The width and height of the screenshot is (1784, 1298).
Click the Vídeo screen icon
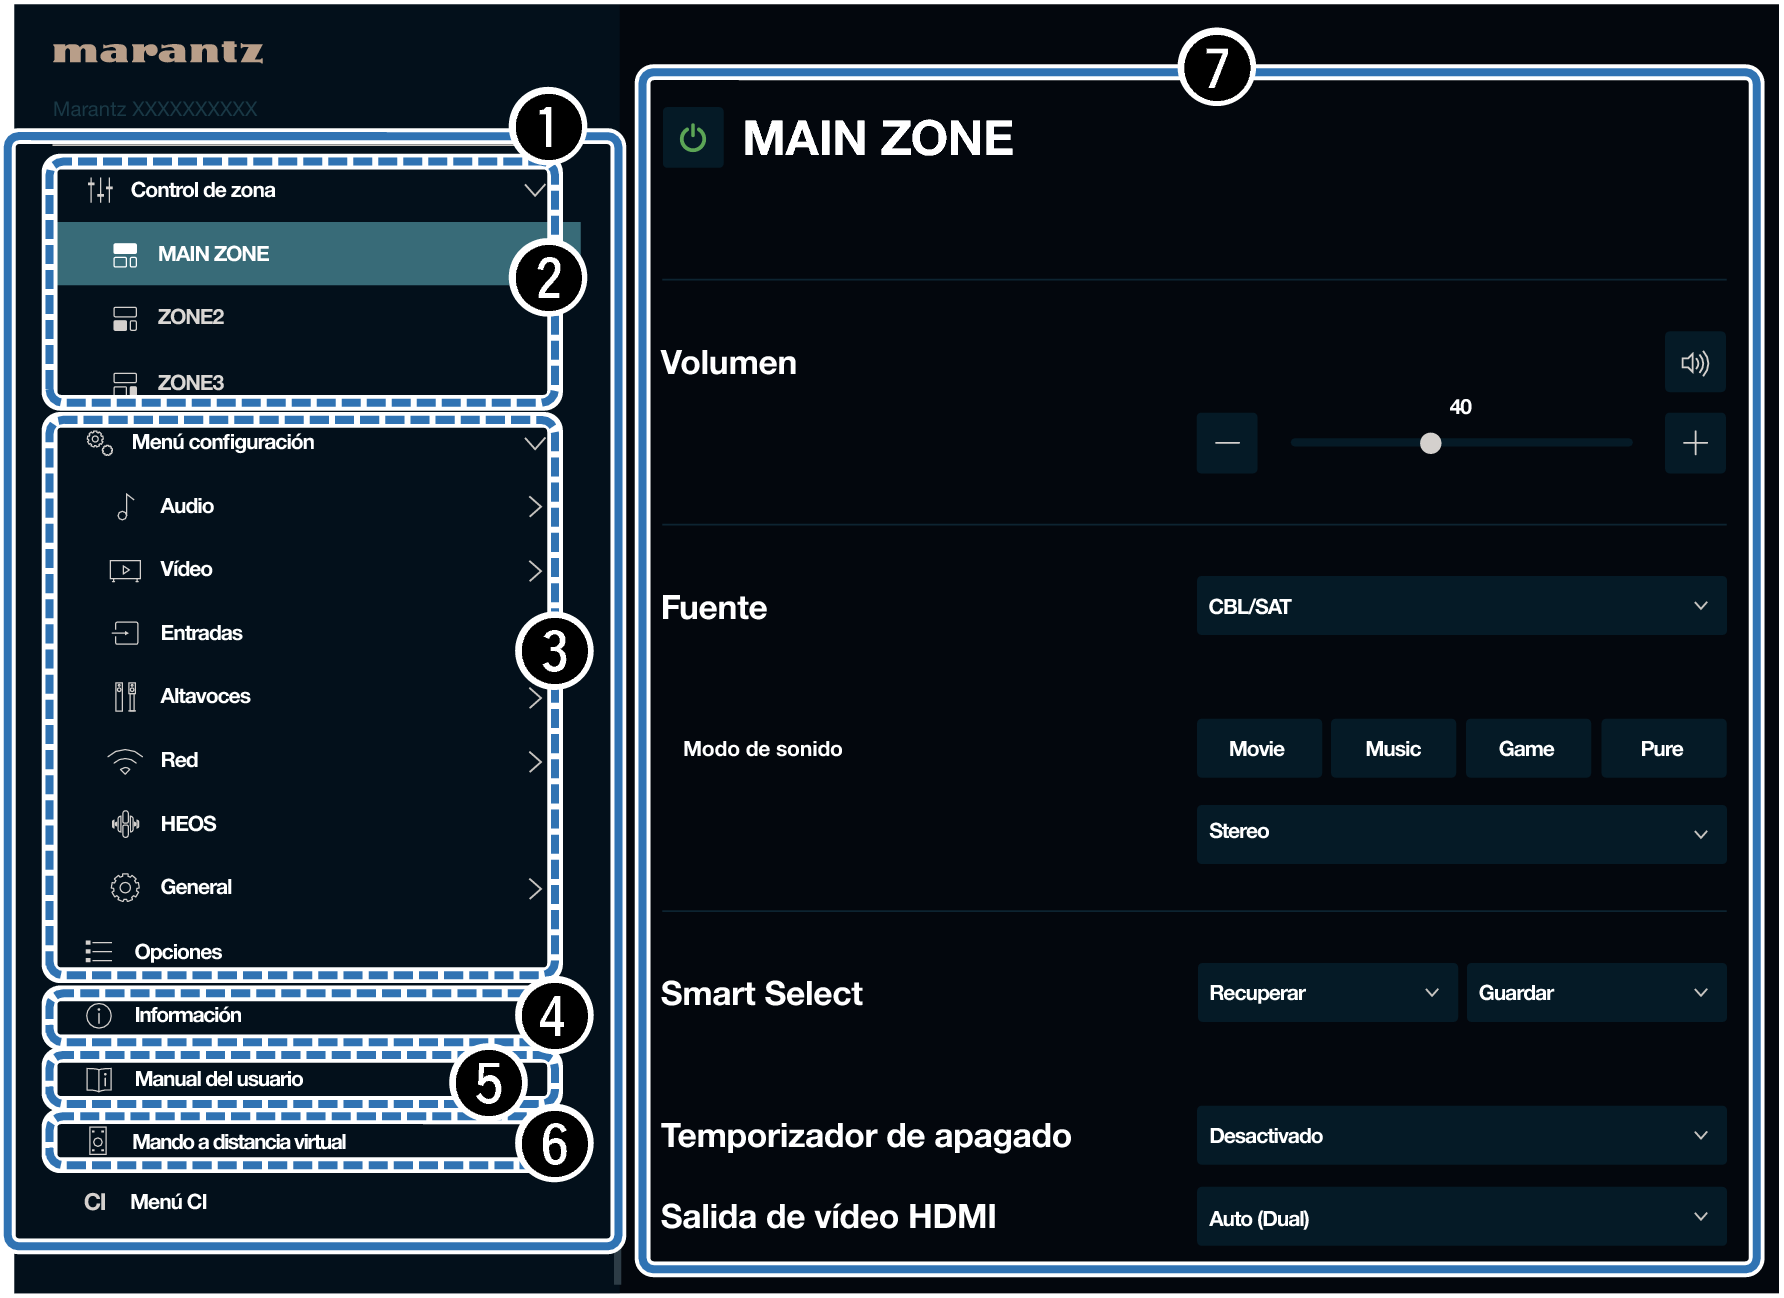coord(125,570)
